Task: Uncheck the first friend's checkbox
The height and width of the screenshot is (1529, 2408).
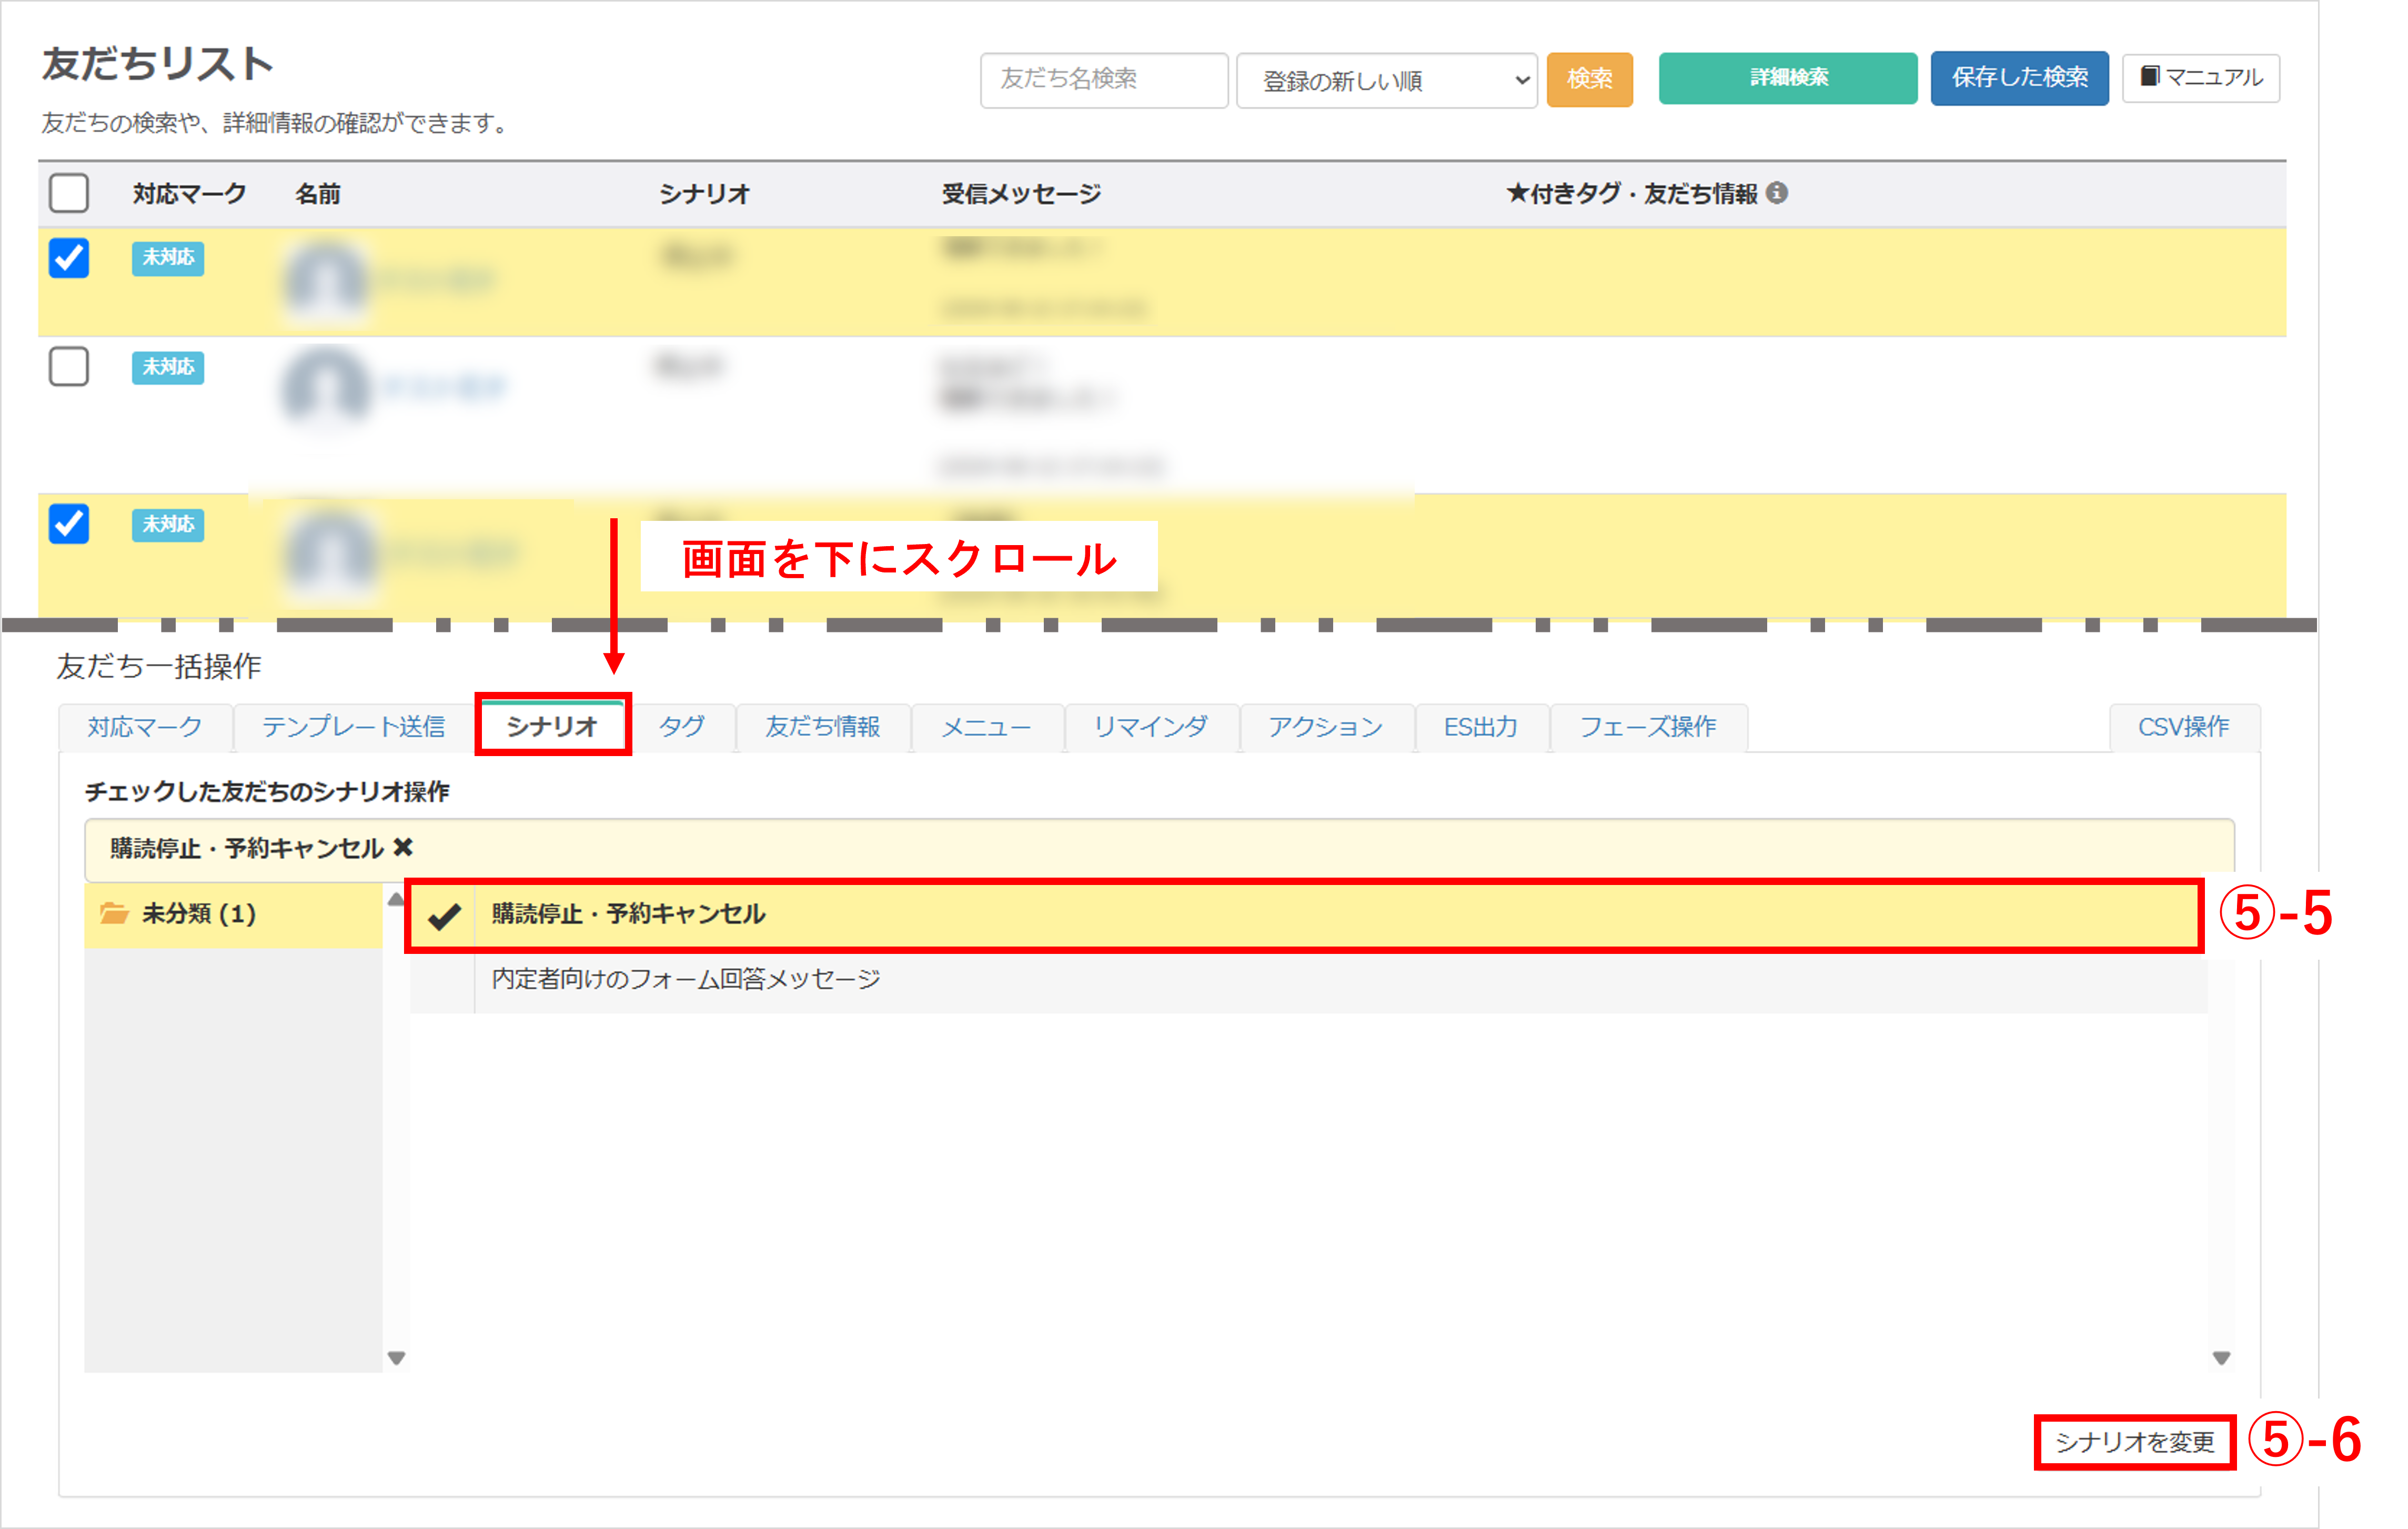Action: [x=69, y=258]
